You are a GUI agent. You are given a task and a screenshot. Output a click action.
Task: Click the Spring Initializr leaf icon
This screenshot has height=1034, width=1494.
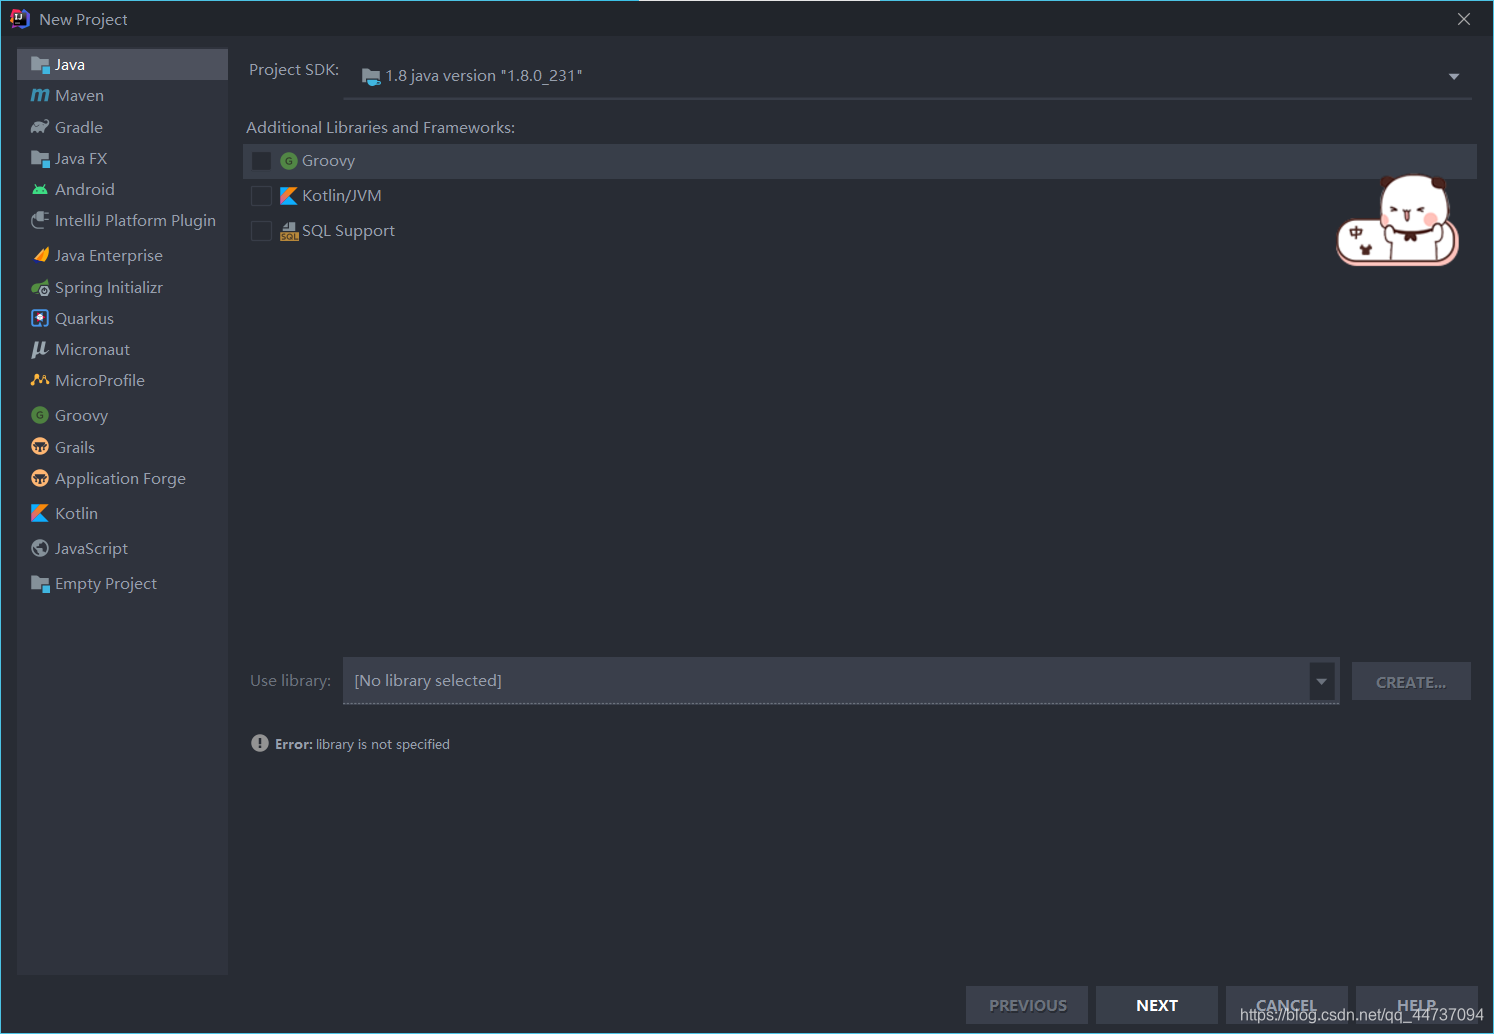pos(40,287)
